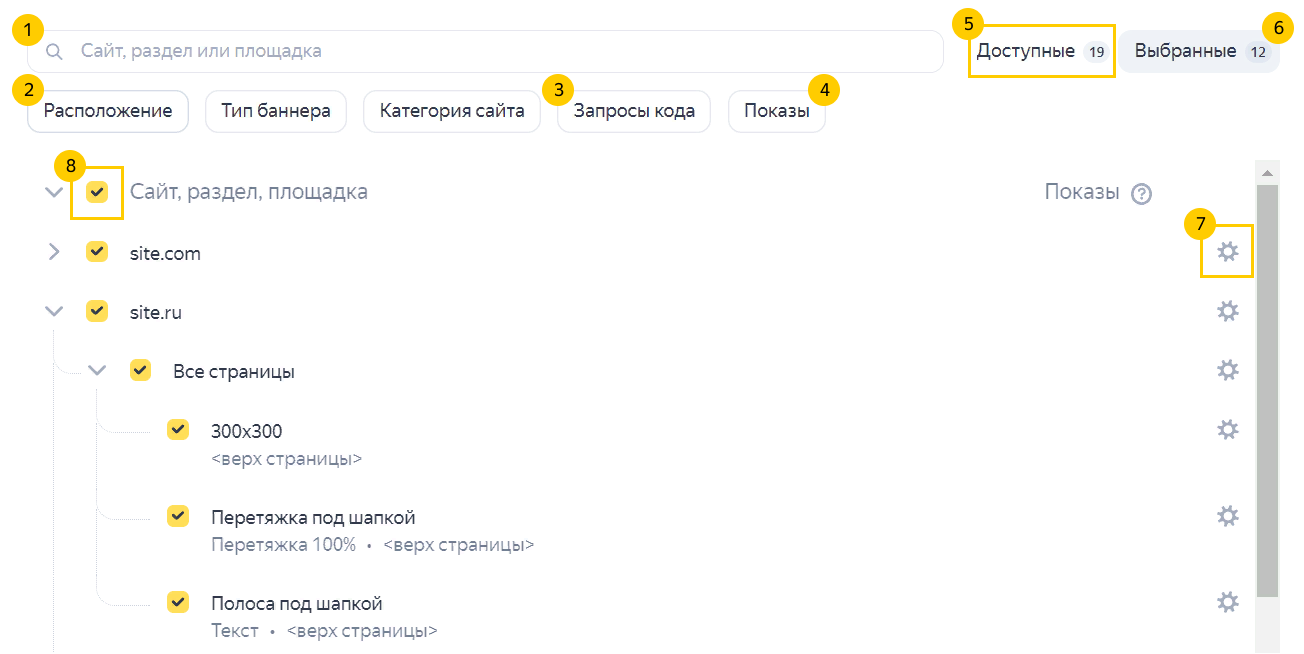Open the Расположение filter
Image resolution: width=1304 pixels, height=654 pixels.
coord(108,111)
